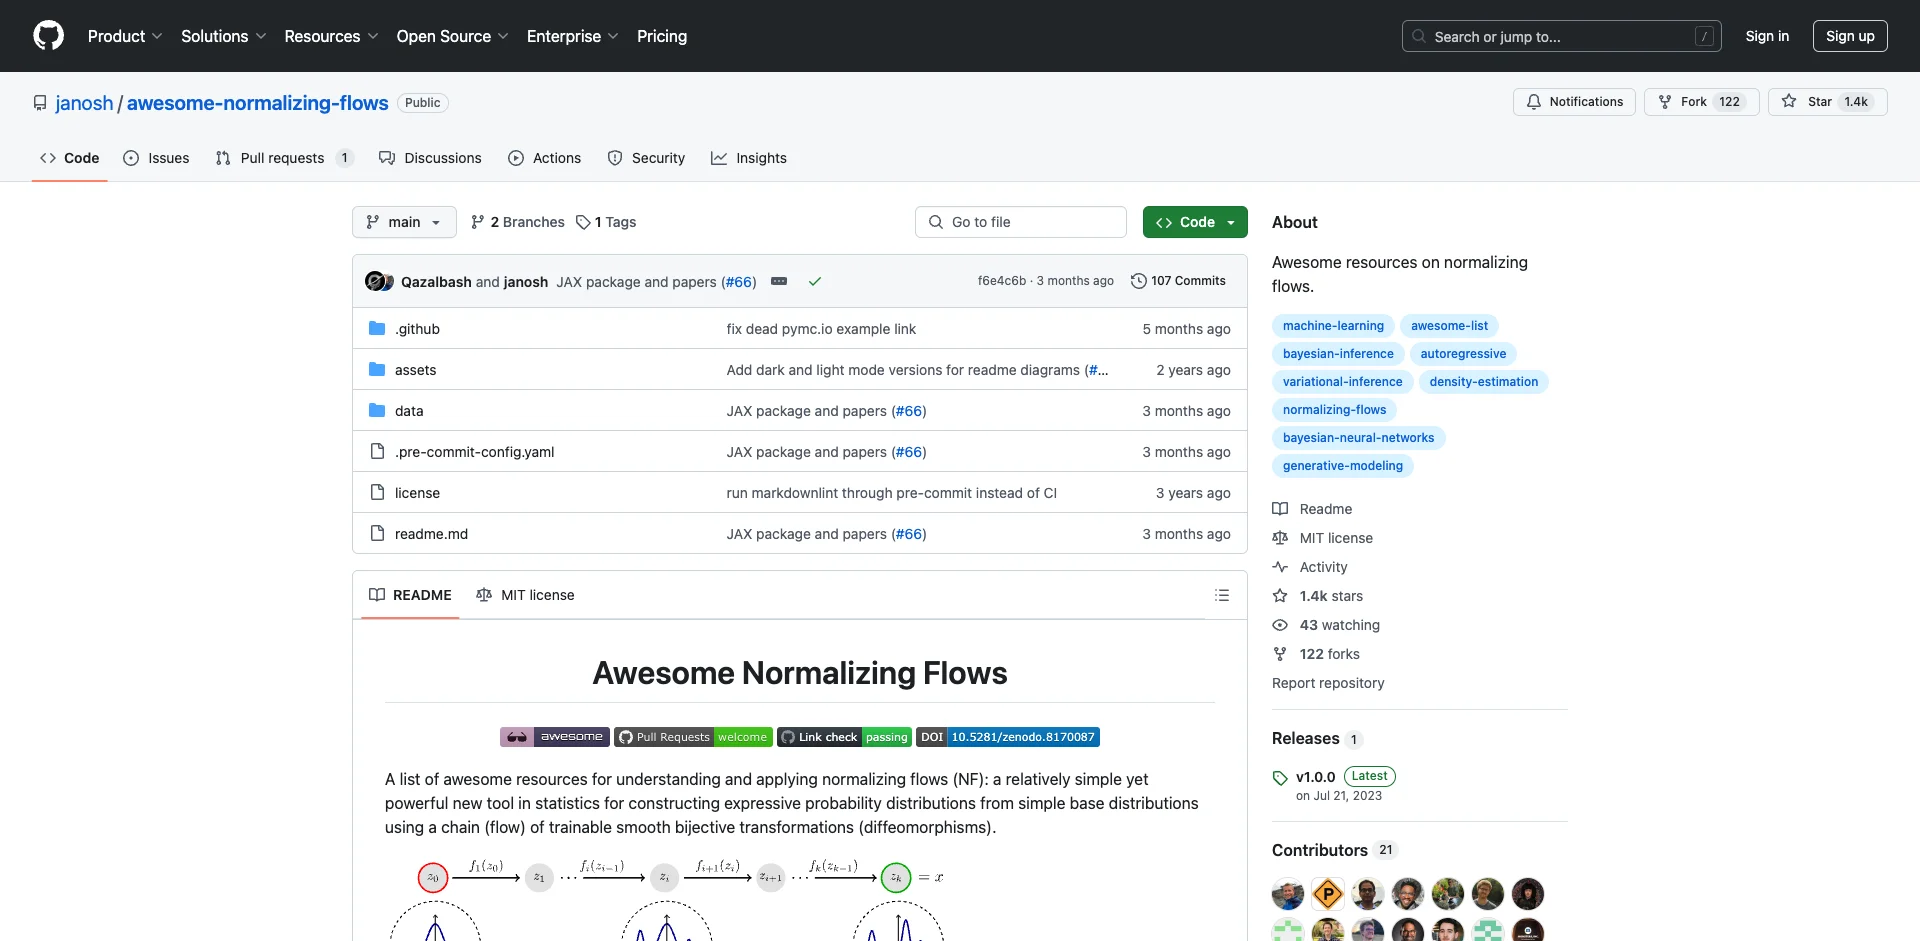
Task: Open the f6e4c6b commit hash link
Action: point(1002,281)
